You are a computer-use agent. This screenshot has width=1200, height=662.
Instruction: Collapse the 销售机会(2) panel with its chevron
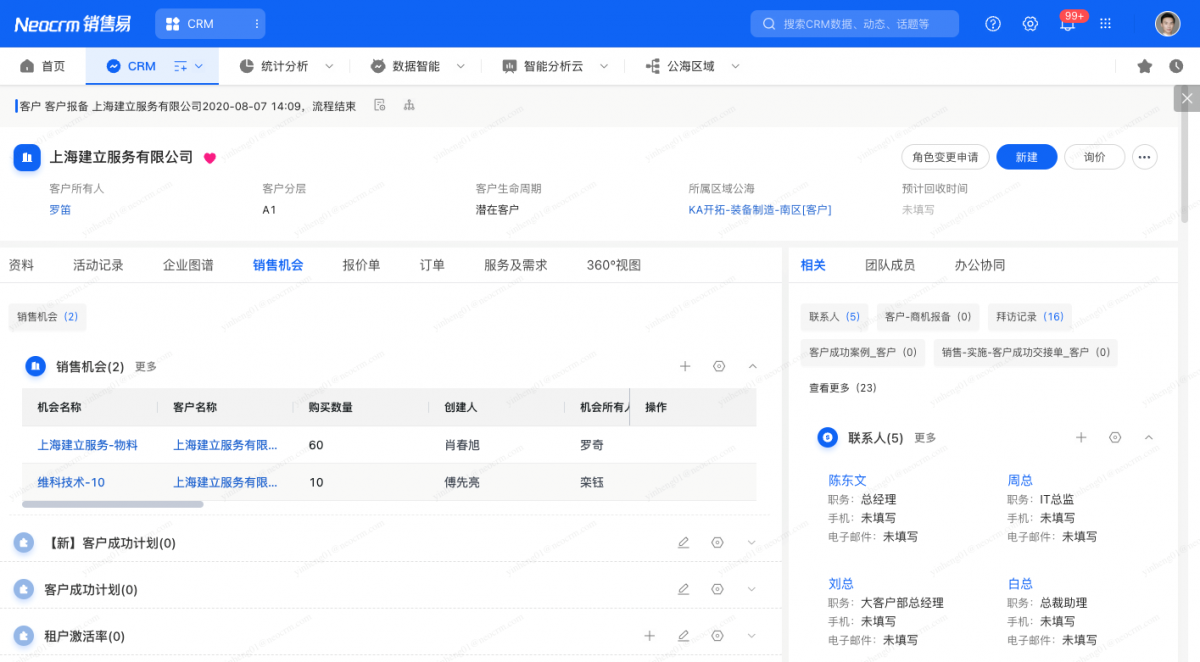(752, 366)
